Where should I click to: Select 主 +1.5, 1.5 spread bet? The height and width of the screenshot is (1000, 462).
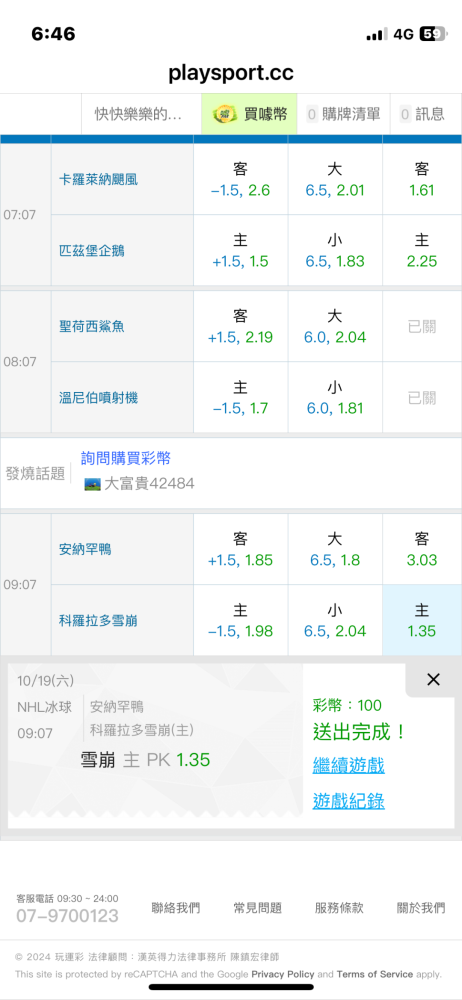(x=241, y=250)
